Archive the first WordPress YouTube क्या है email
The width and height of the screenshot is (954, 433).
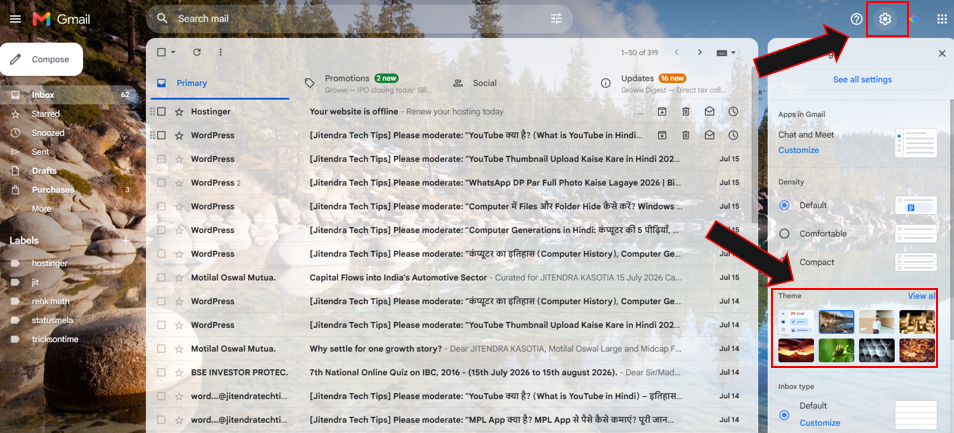pyautogui.click(x=662, y=135)
